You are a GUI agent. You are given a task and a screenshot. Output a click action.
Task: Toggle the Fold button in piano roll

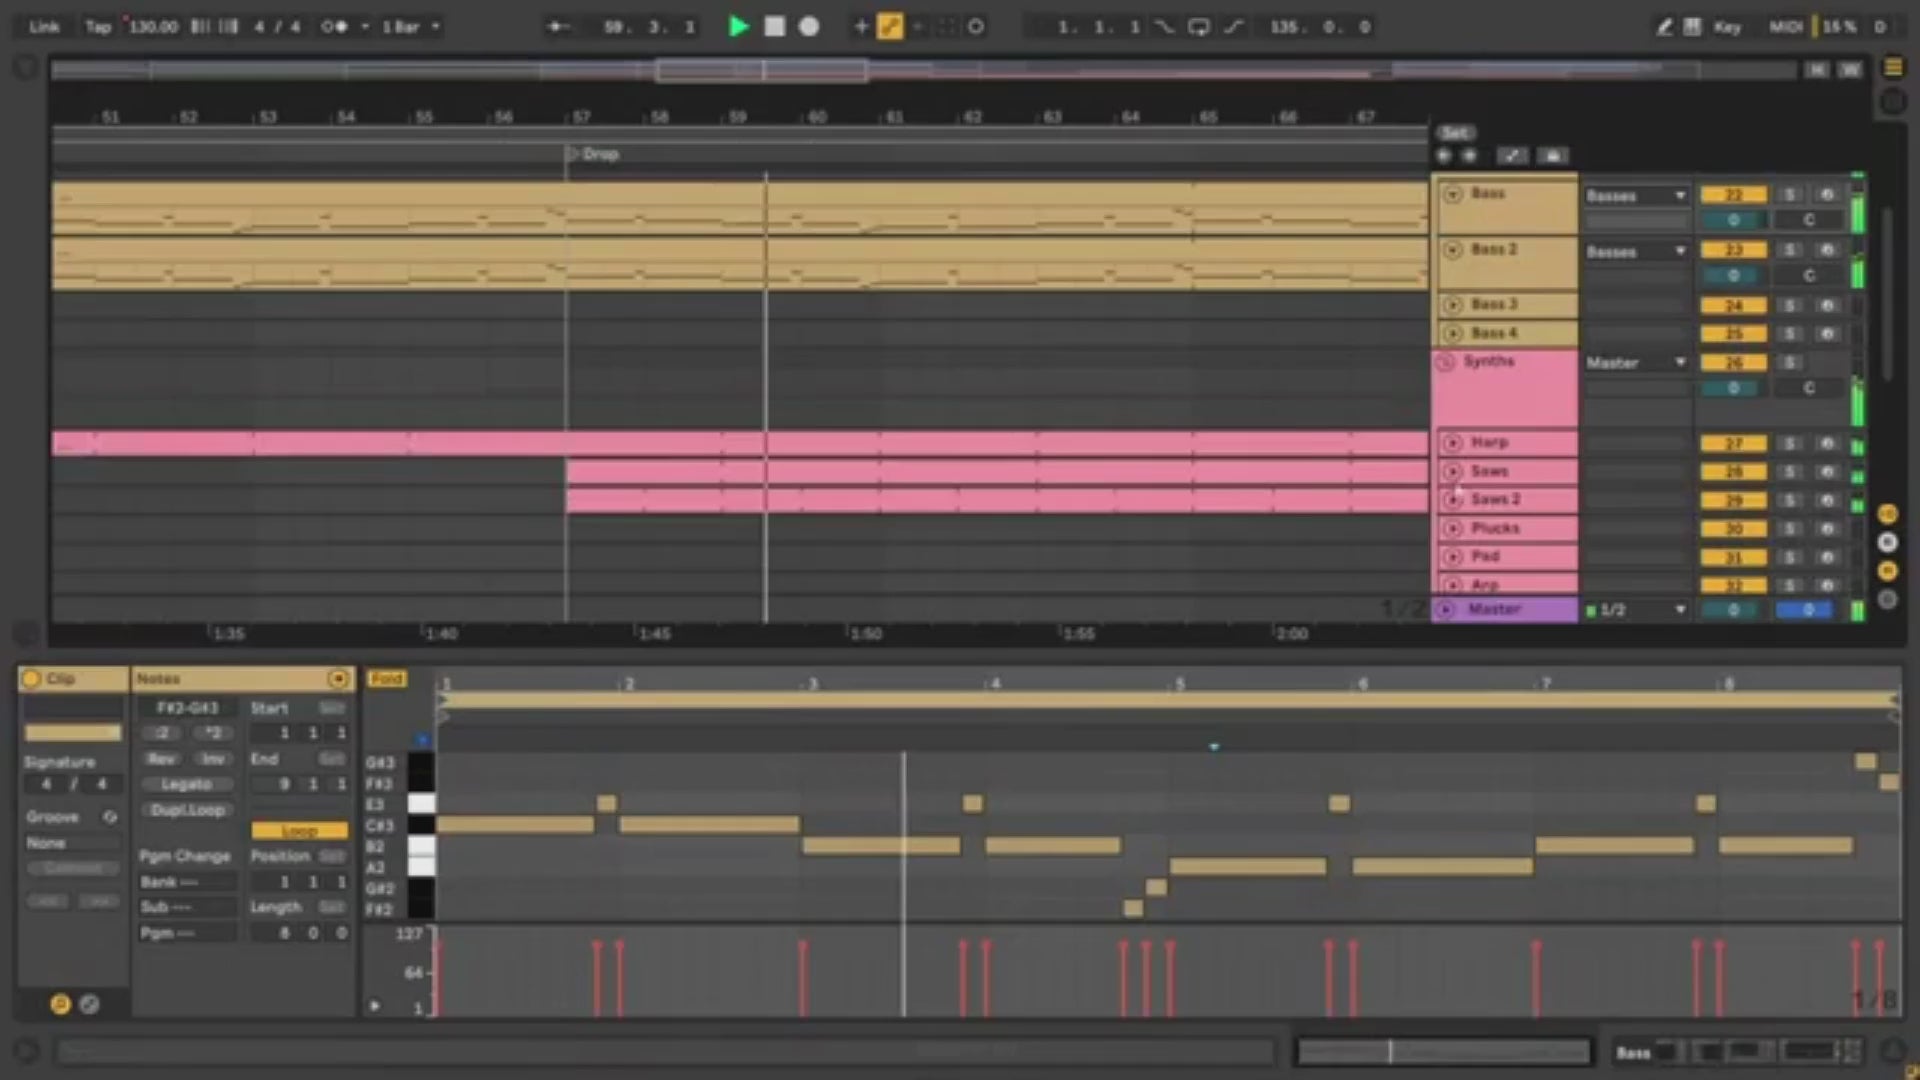click(386, 679)
